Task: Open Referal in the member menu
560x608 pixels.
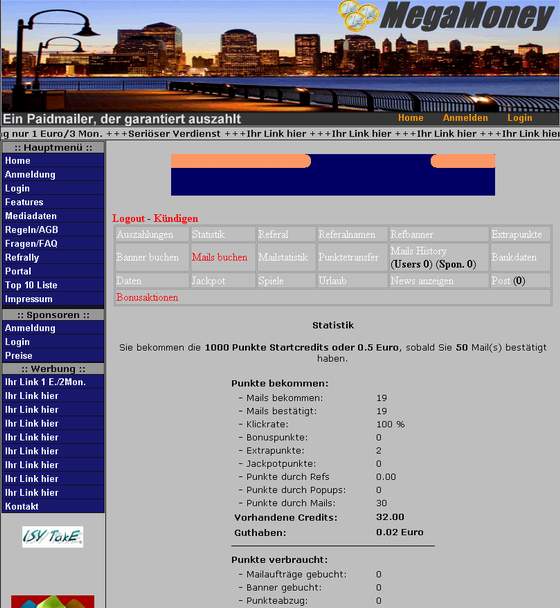Action: pyautogui.click(x=273, y=235)
